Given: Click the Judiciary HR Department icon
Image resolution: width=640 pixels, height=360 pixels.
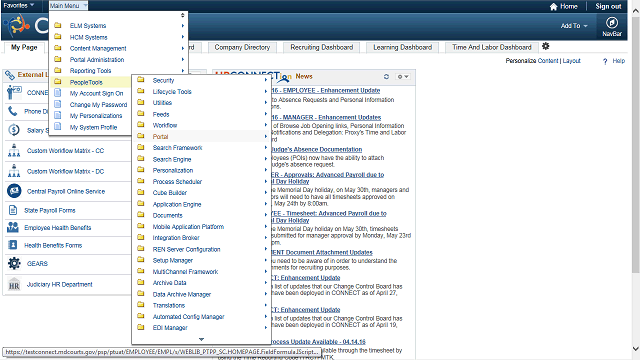Looking at the screenshot, I should pyautogui.click(x=14, y=284).
